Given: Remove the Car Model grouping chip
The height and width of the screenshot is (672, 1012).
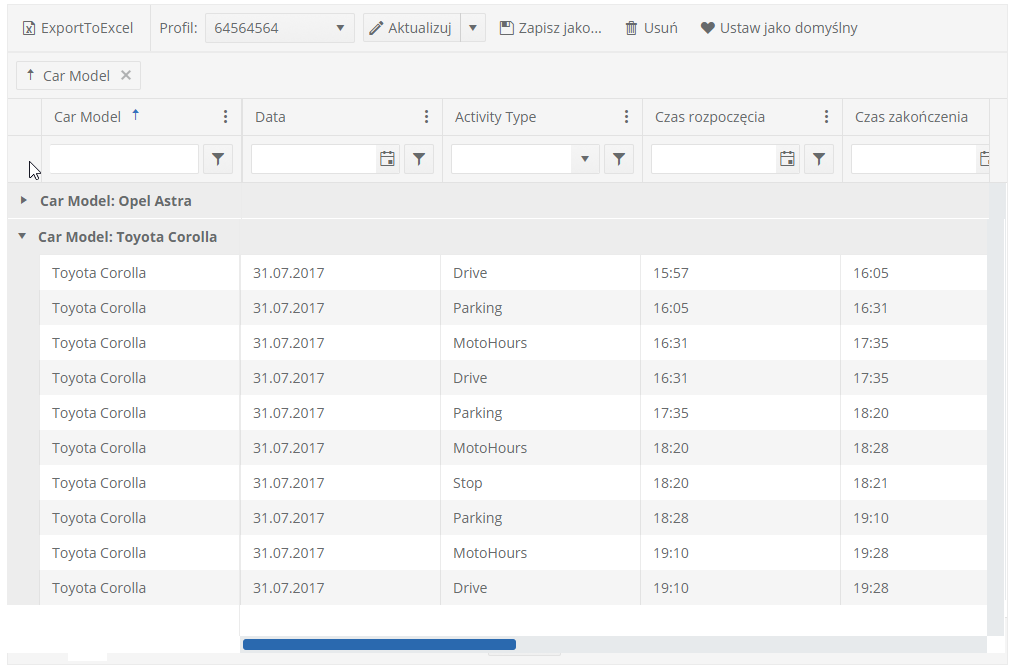Looking at the screenshot, I should point(126,75).
